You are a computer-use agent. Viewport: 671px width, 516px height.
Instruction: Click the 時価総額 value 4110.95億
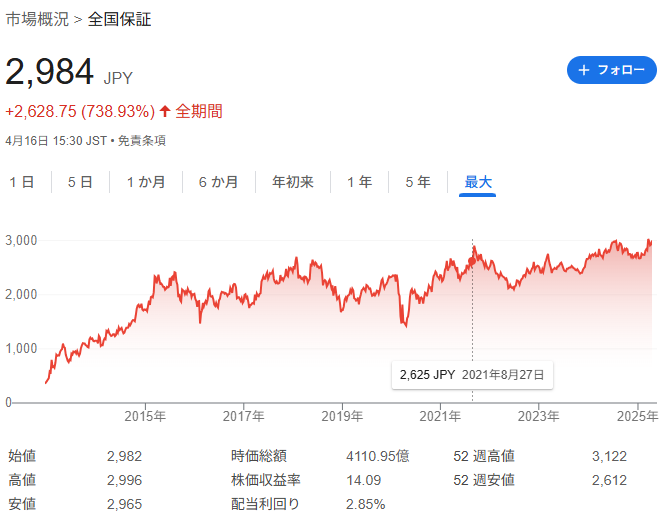[x=377, y=457]
